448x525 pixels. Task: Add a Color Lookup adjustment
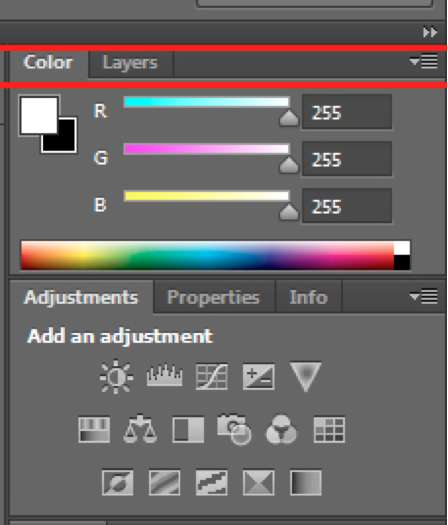[x=329, y=430]
